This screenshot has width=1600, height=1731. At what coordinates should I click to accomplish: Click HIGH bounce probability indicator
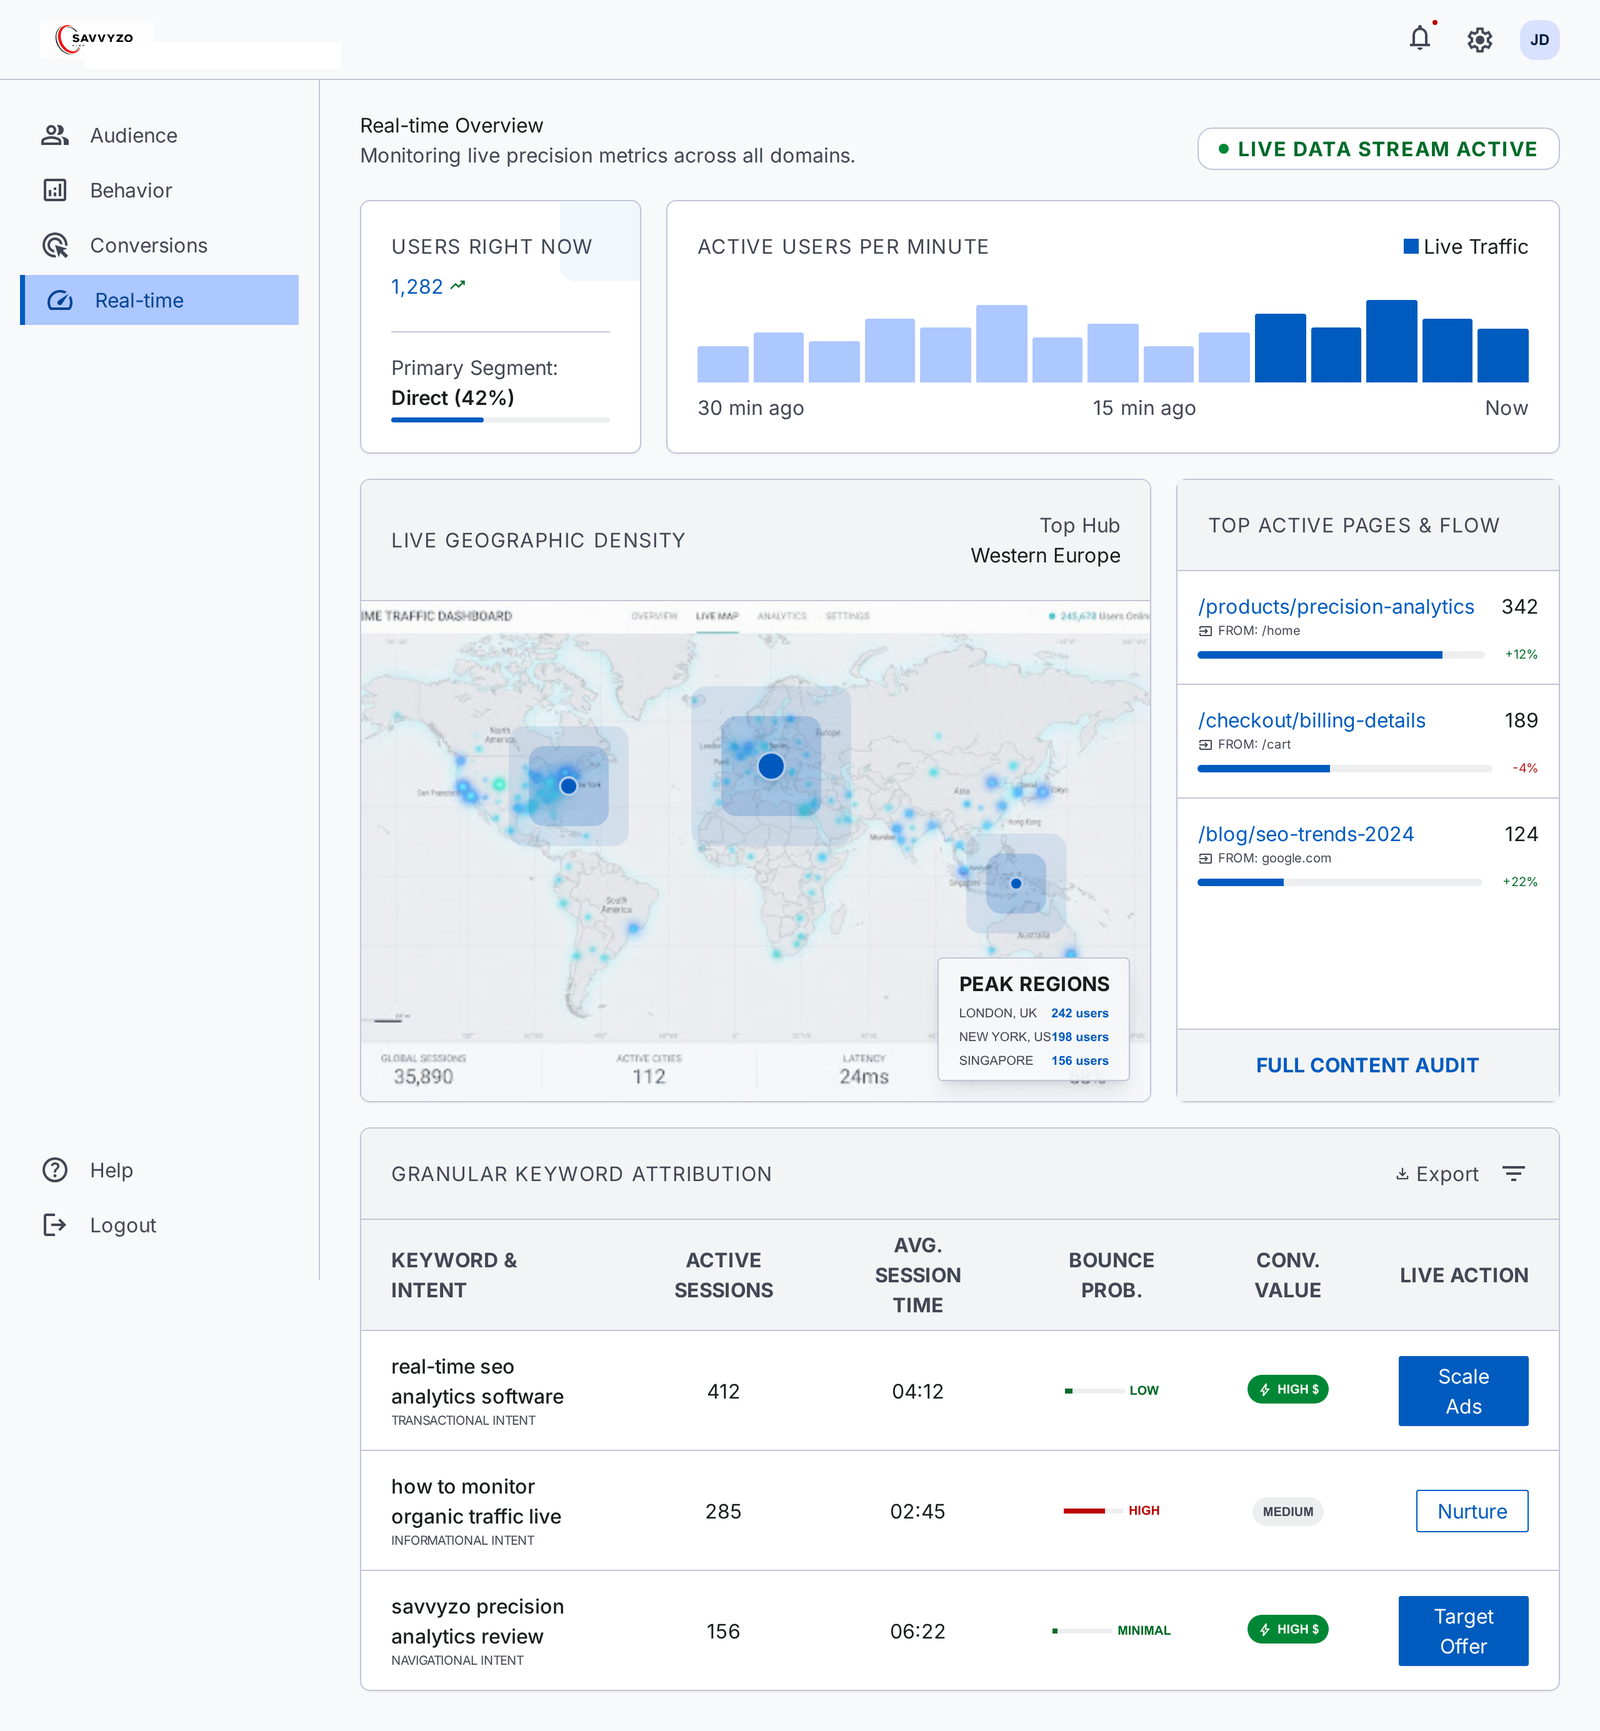pyautogui.click(x=1111, y=1511)
